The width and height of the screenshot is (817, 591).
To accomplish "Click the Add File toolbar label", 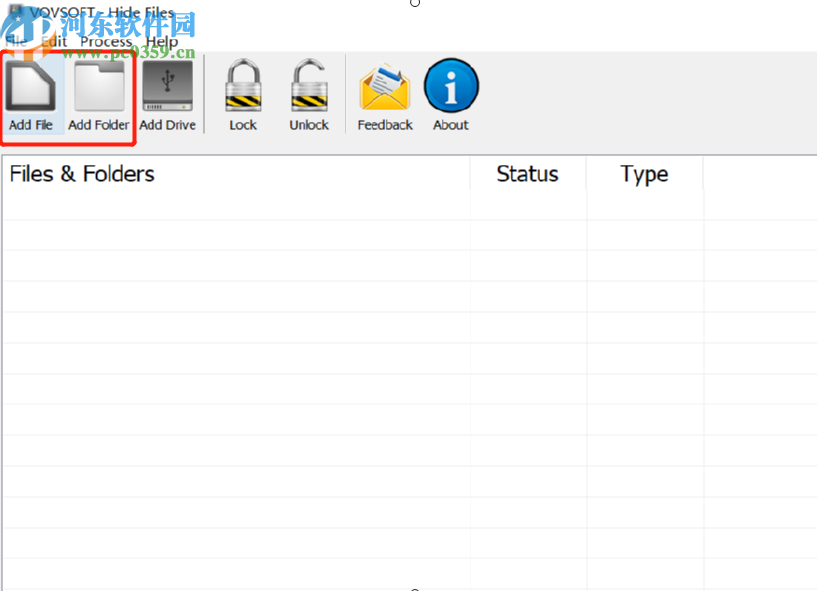I will (31, 124).
